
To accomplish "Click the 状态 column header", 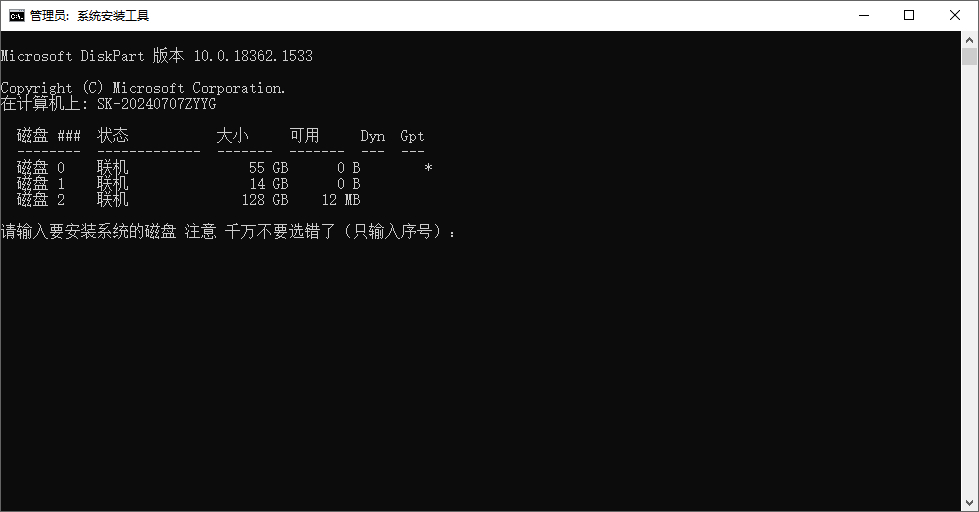I will click(x=113, y=135).
